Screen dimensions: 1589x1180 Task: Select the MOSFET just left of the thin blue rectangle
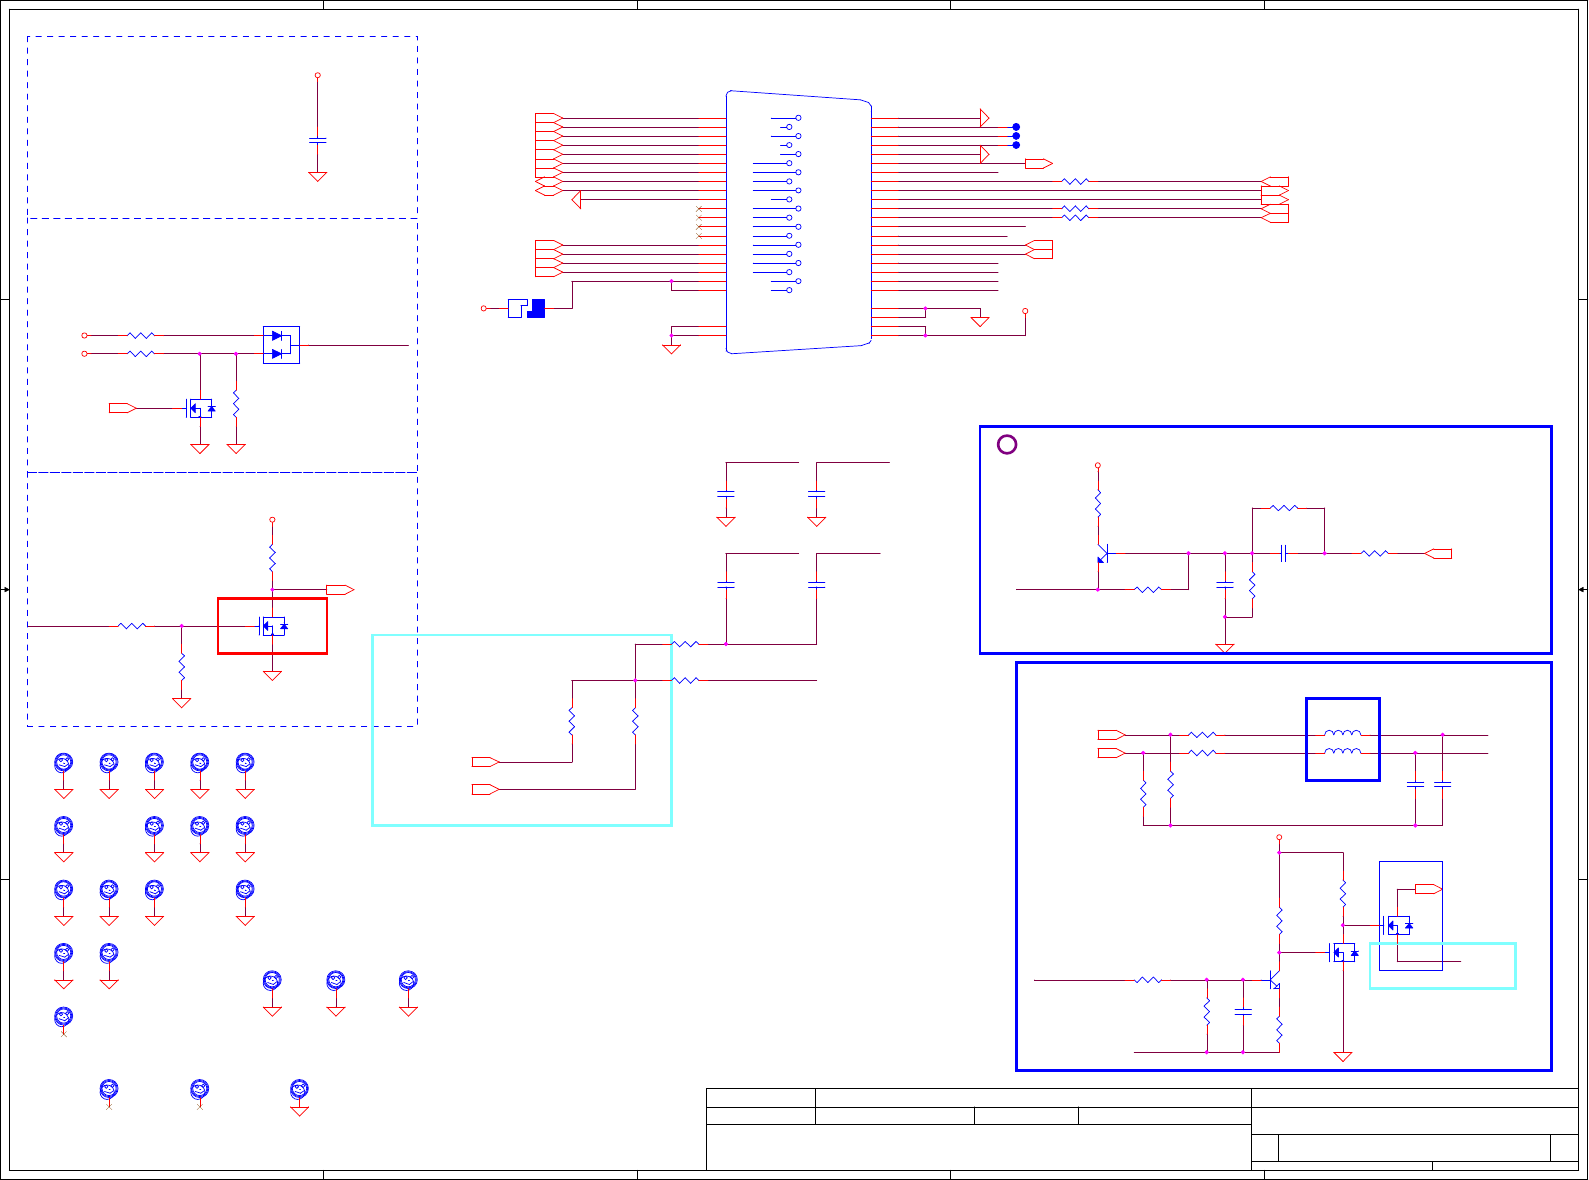(1343, 953)
